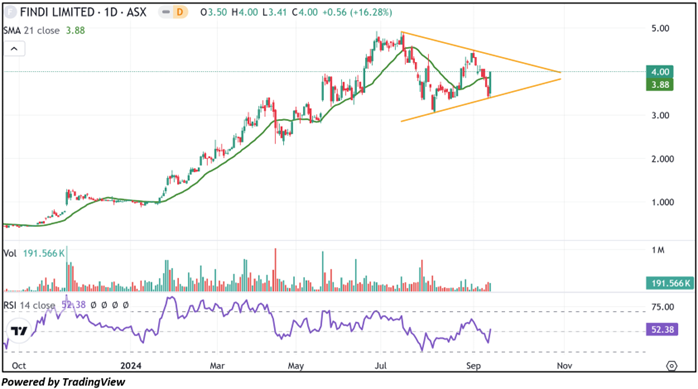Screen dimensions: 698x389
Task: Collapse the indicator legend with the chevron button
Action: 14,49
